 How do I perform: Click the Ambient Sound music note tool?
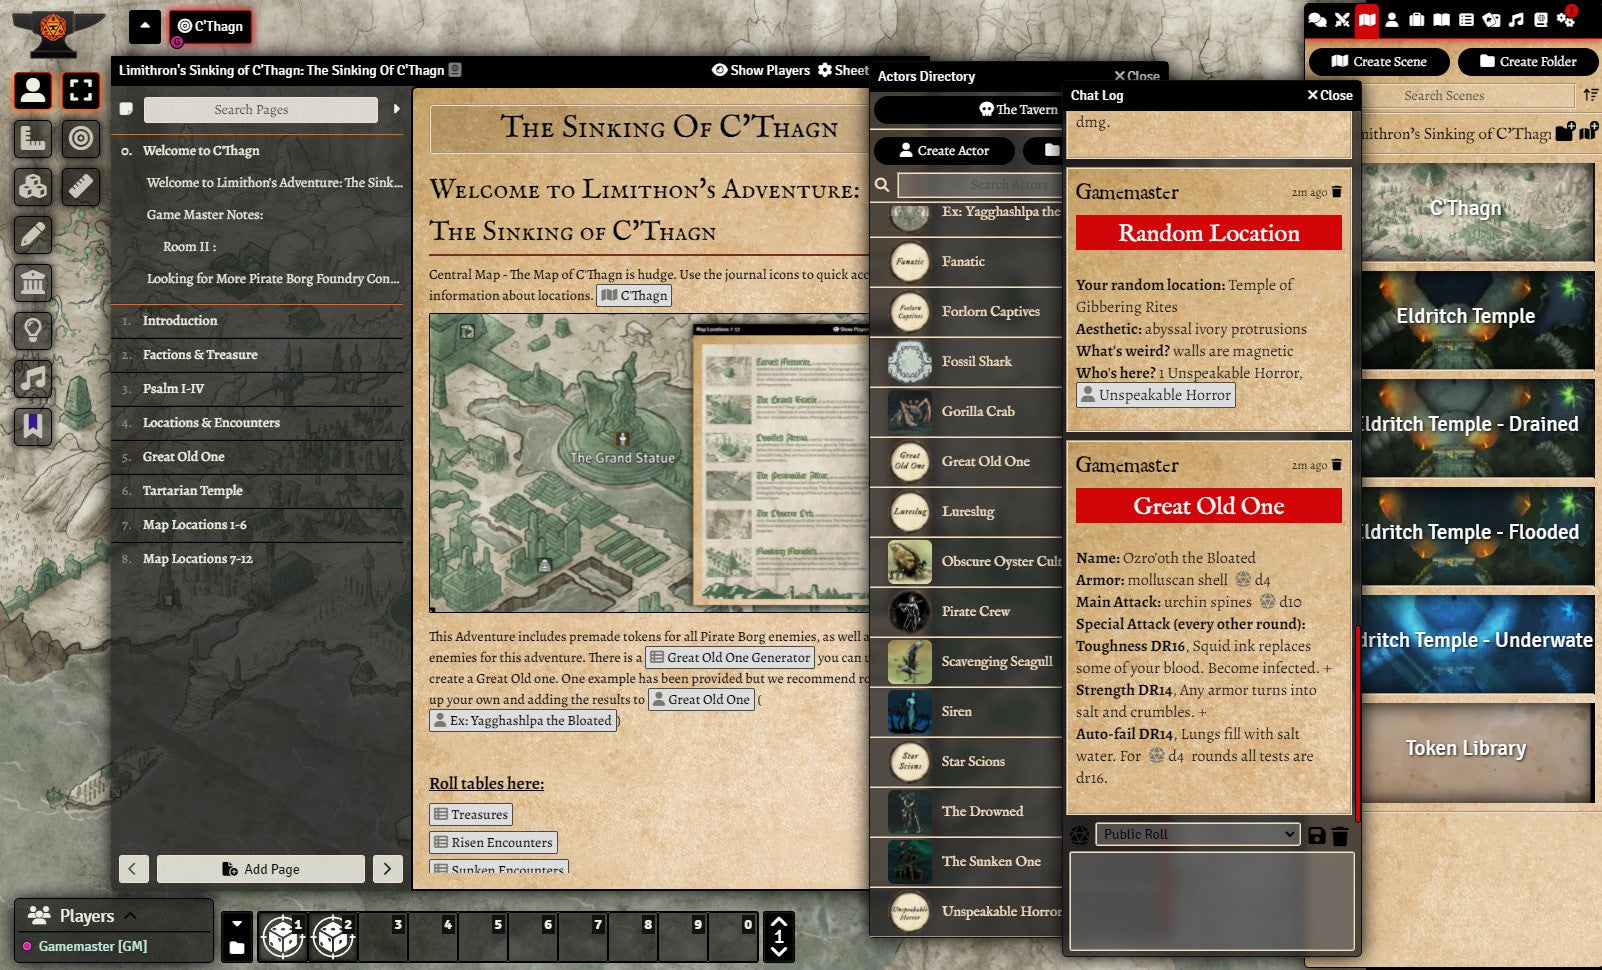[33, 379]
